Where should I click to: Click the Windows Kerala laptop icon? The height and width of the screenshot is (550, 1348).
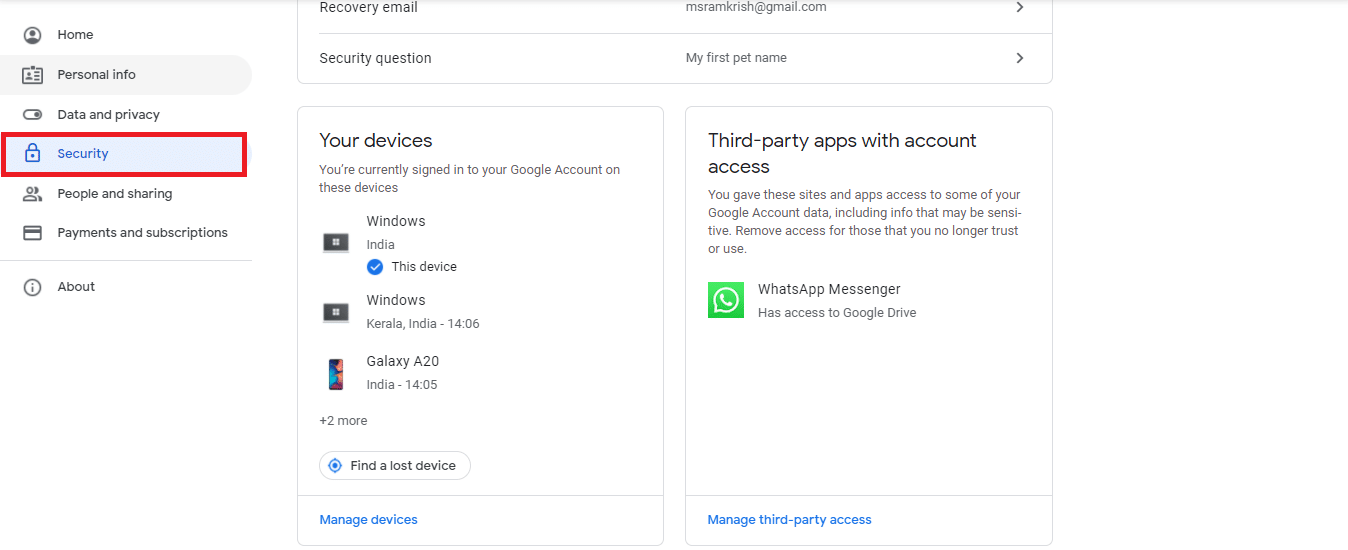tap(336, 312)
